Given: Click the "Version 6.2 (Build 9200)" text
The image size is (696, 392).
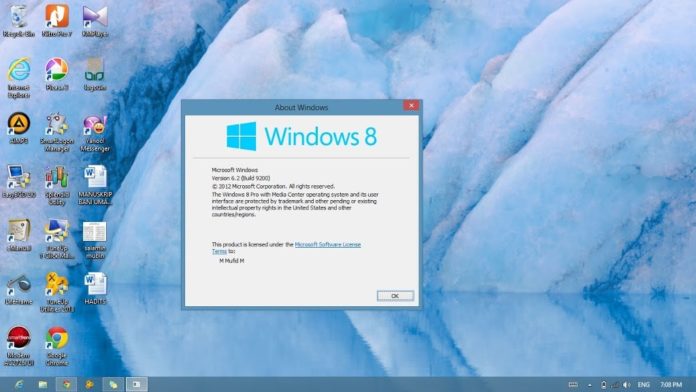Looking at the screenshot, I should [x=241, y=178].
